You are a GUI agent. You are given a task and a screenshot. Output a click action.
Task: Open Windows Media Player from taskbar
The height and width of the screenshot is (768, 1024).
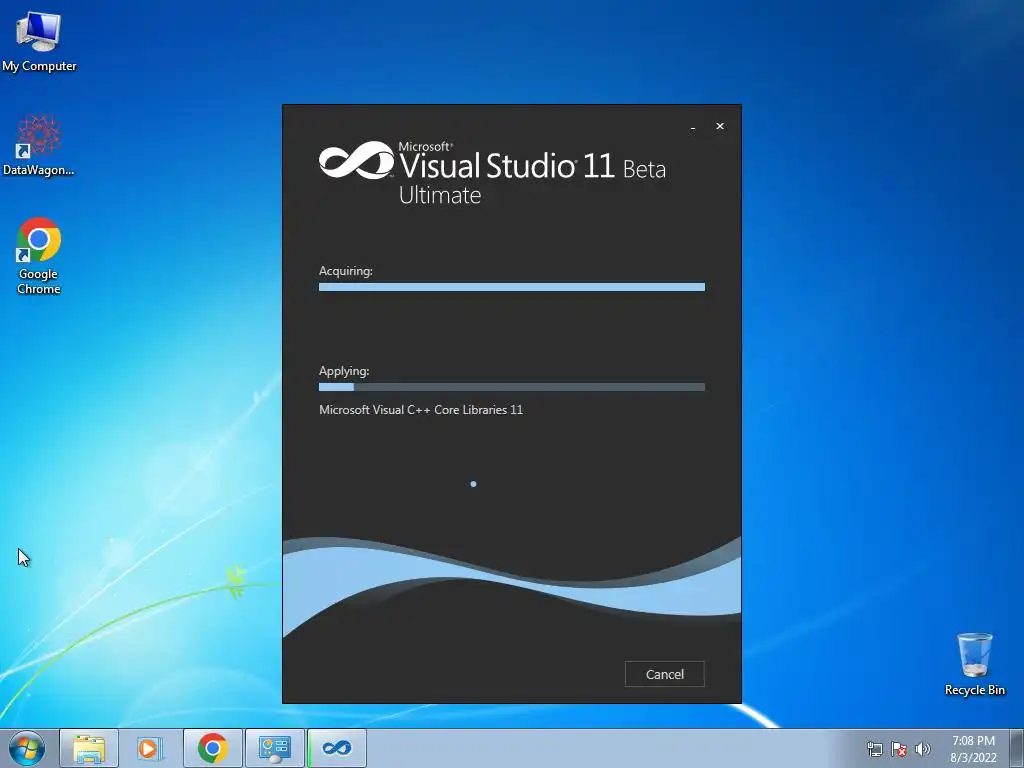pyautogui.click(x=150, y=748)
